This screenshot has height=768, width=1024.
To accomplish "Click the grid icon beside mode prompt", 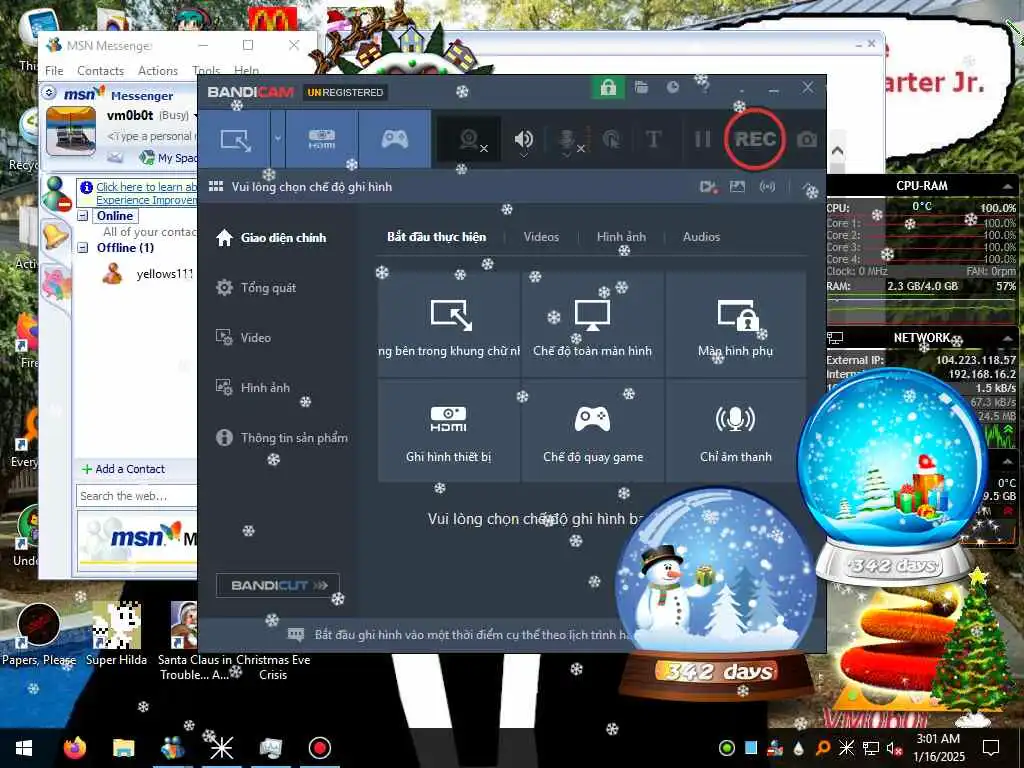I will tap(216, 186).
